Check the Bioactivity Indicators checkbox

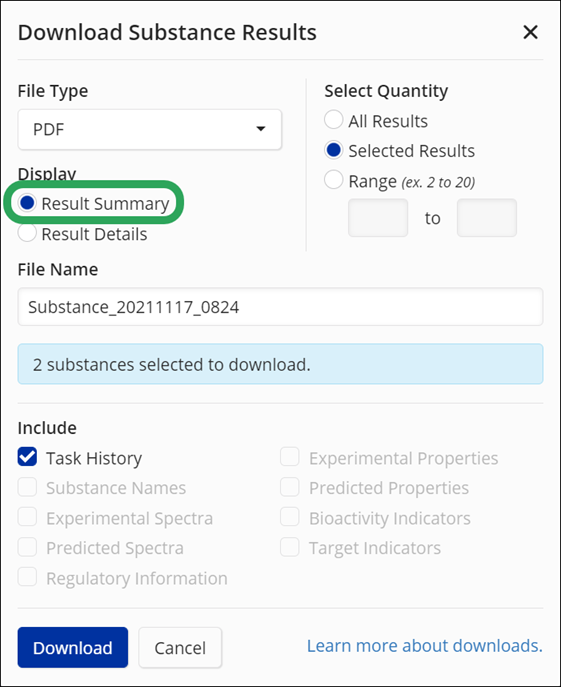pos(290,517)
